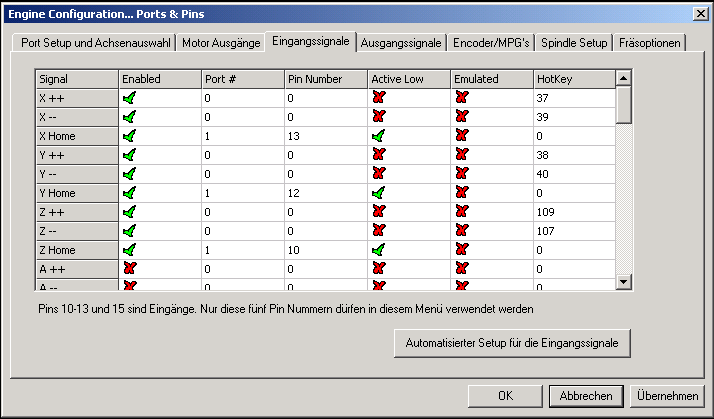This screenshot has height=419, width=714.
Task: Toggle Active Low cross for Y --
Action: (x=379, y=173)
